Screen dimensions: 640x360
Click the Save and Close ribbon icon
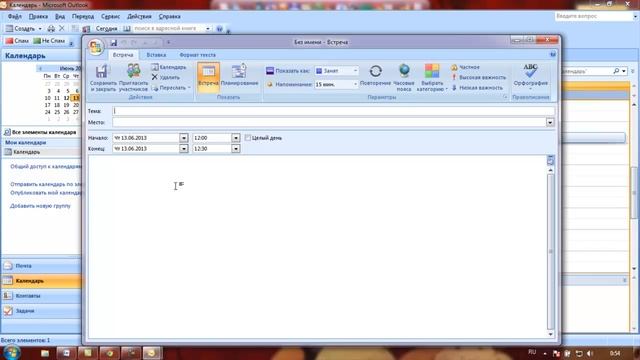(x=103, y=78)
